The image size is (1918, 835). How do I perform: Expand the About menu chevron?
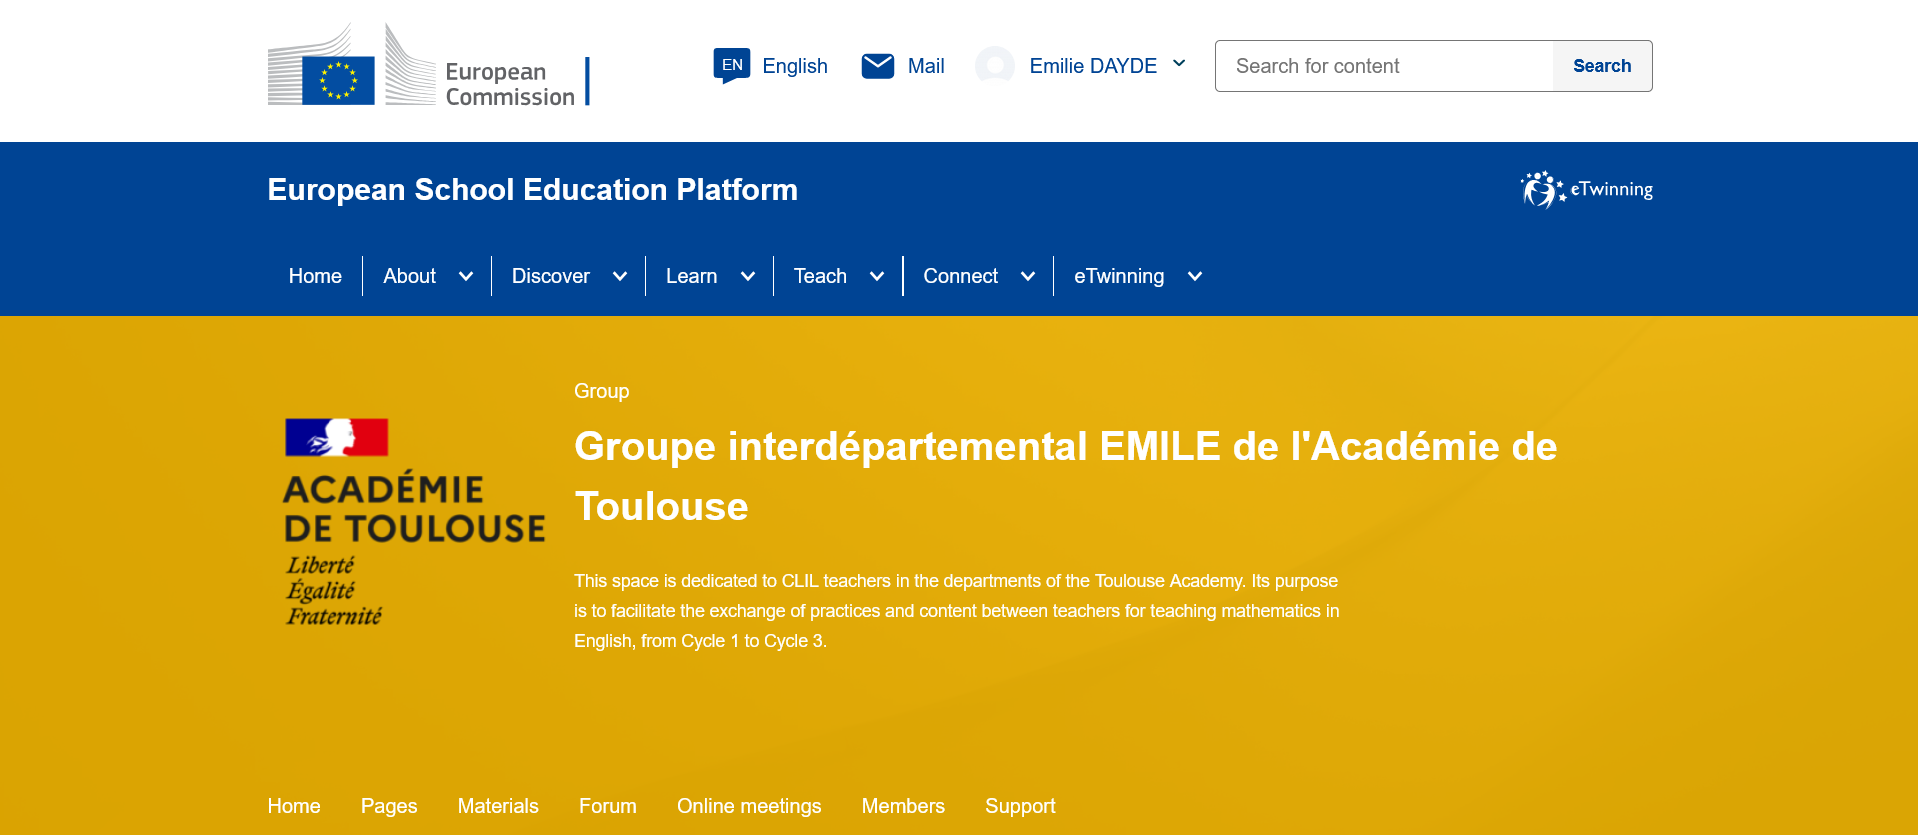tap(466, 276)
